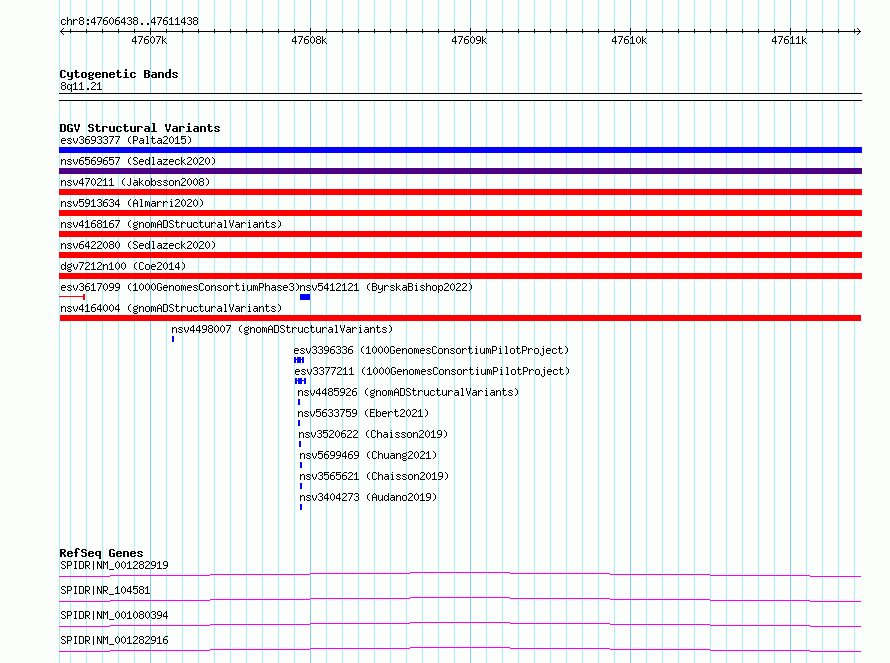
Task: Open dgv7212n100 (Coe2014) variant label
Action: coord(123,266)
